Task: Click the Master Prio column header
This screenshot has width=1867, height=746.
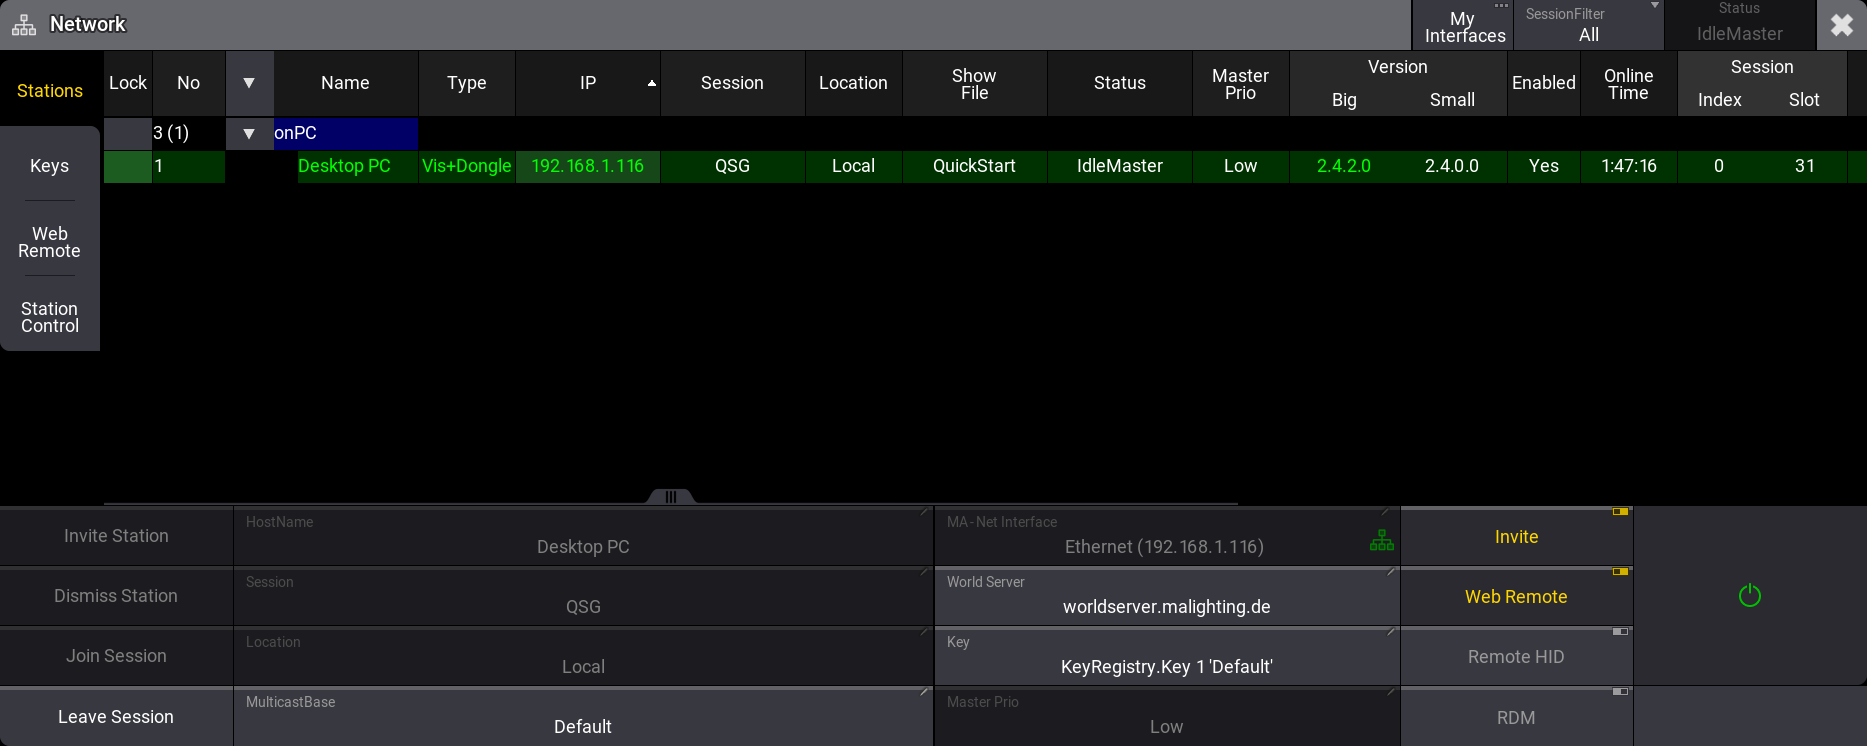Action: [x=1240, y=83]
